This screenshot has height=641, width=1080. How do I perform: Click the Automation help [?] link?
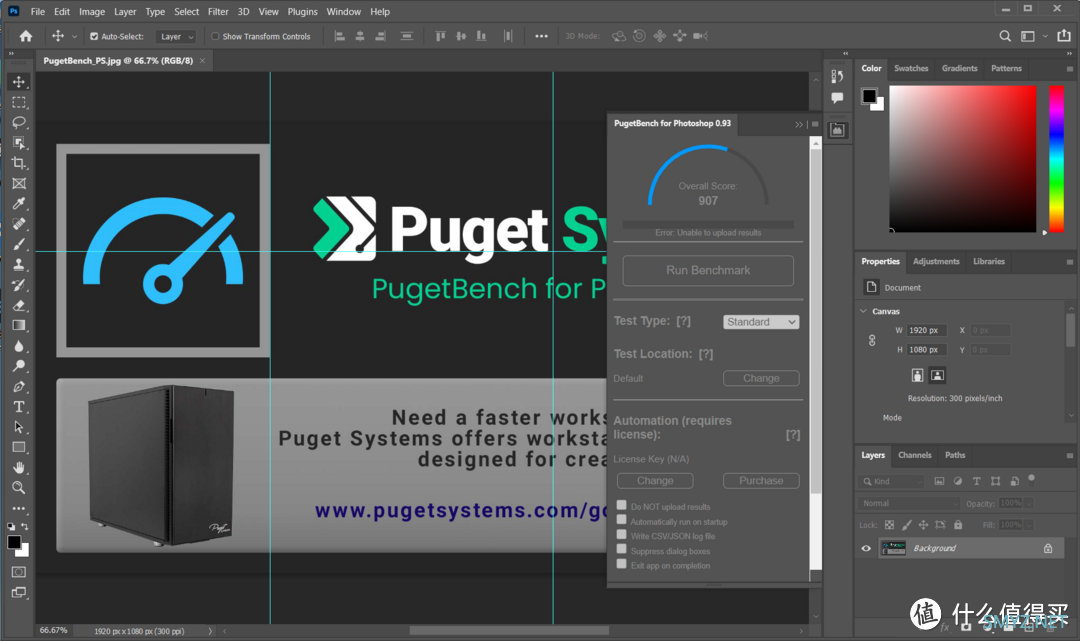pyautogui.click(x=793, y=435)
